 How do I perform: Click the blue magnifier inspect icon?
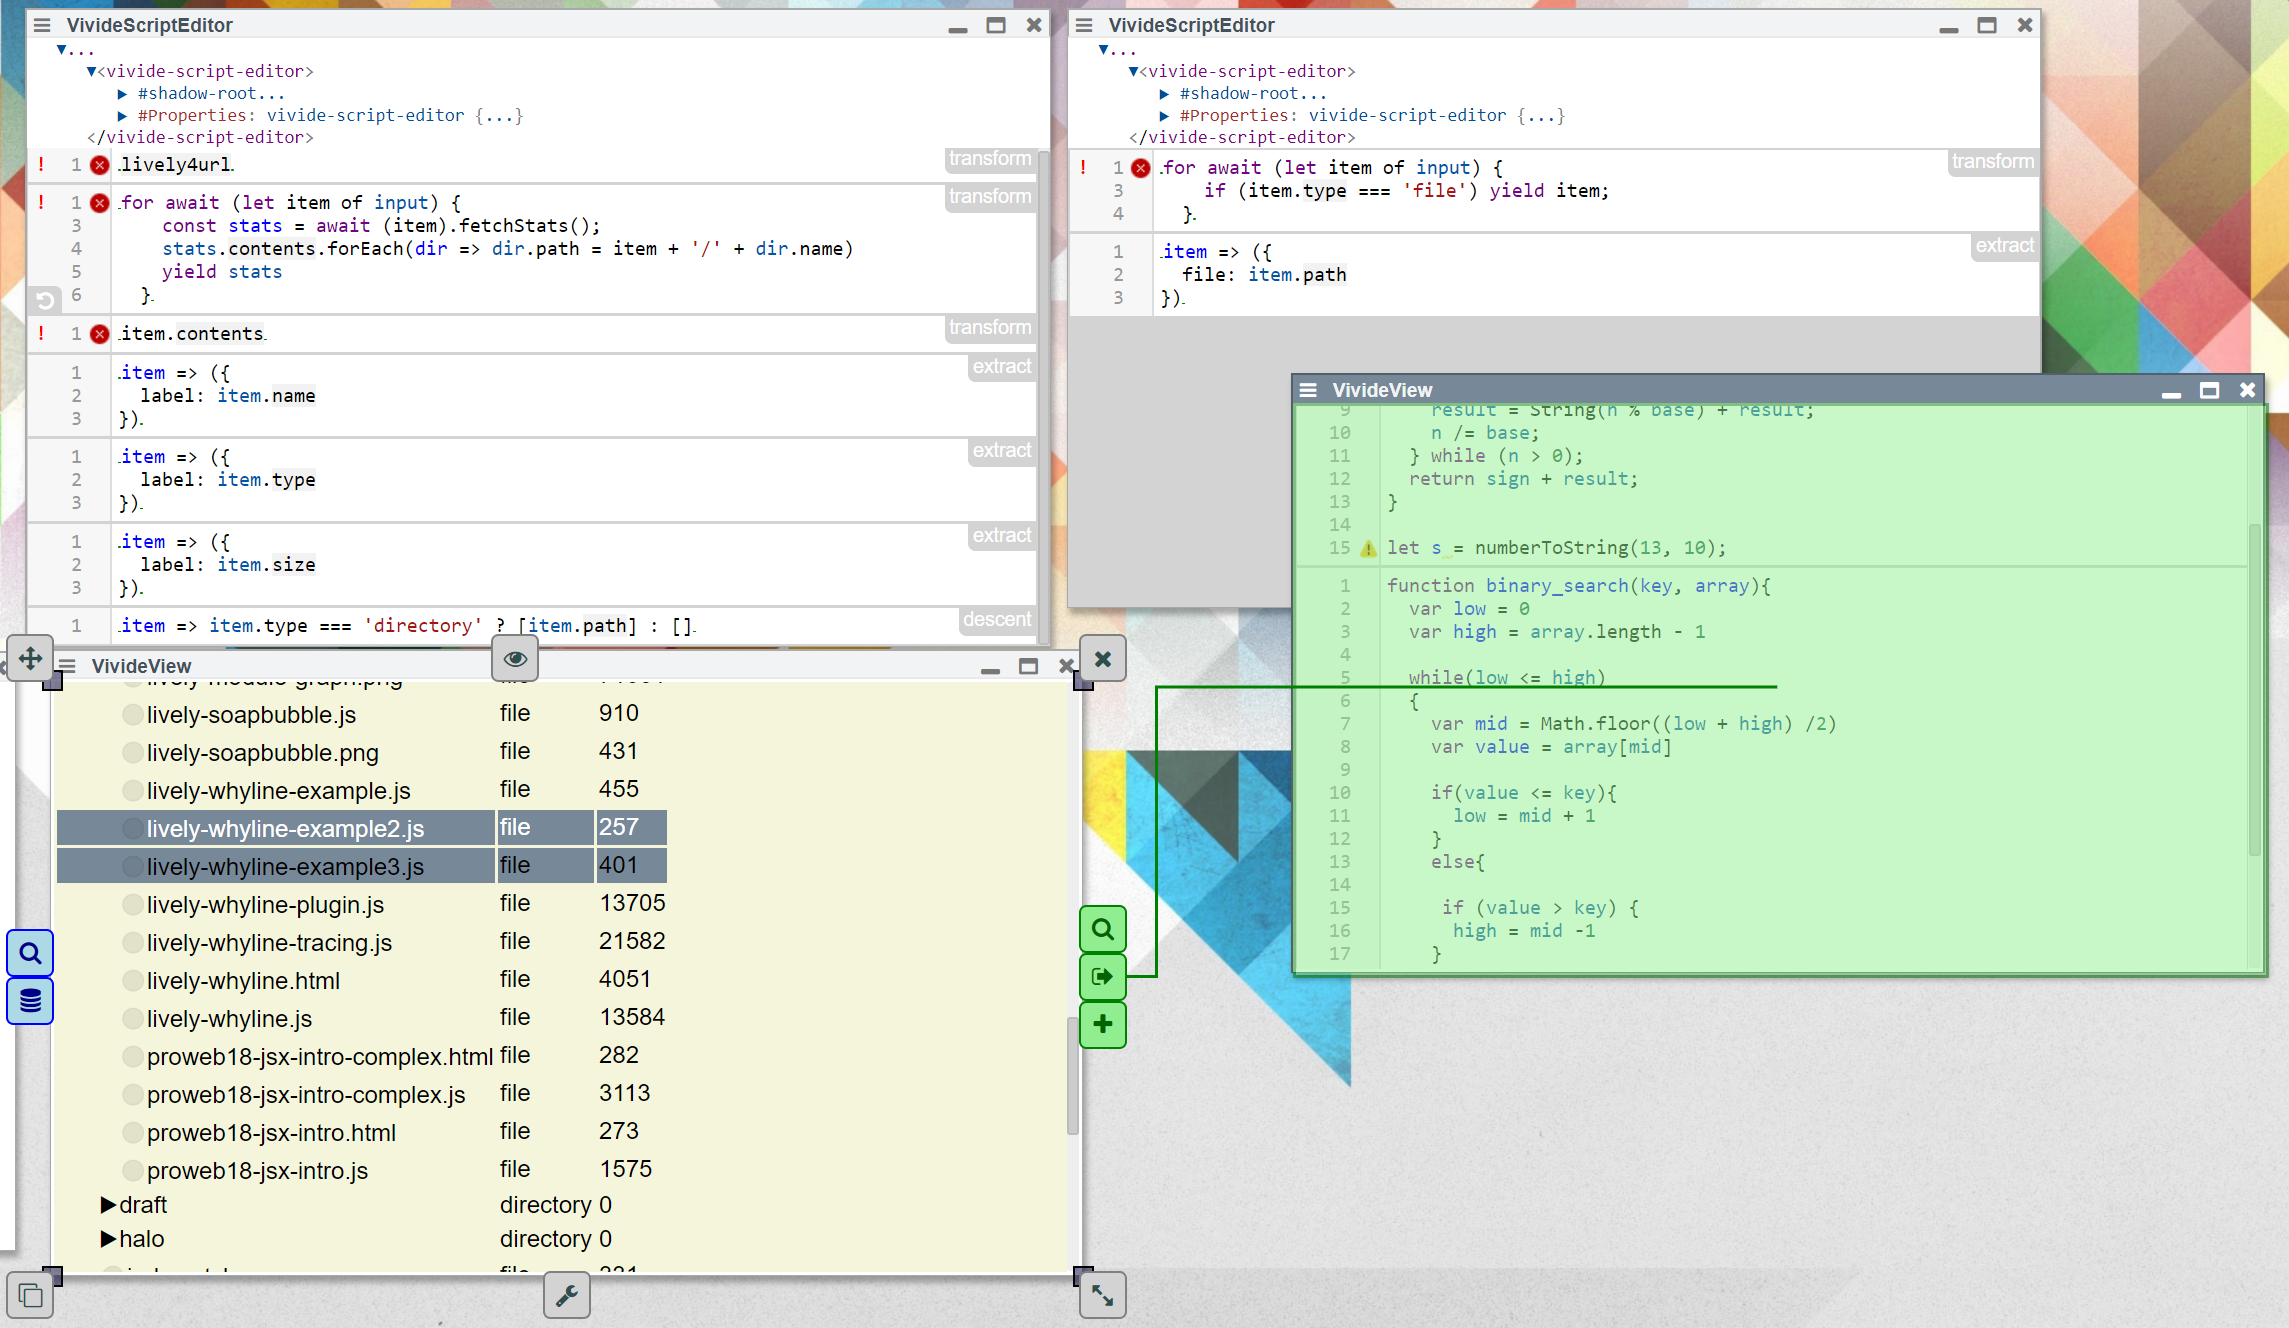click(30, 953)
